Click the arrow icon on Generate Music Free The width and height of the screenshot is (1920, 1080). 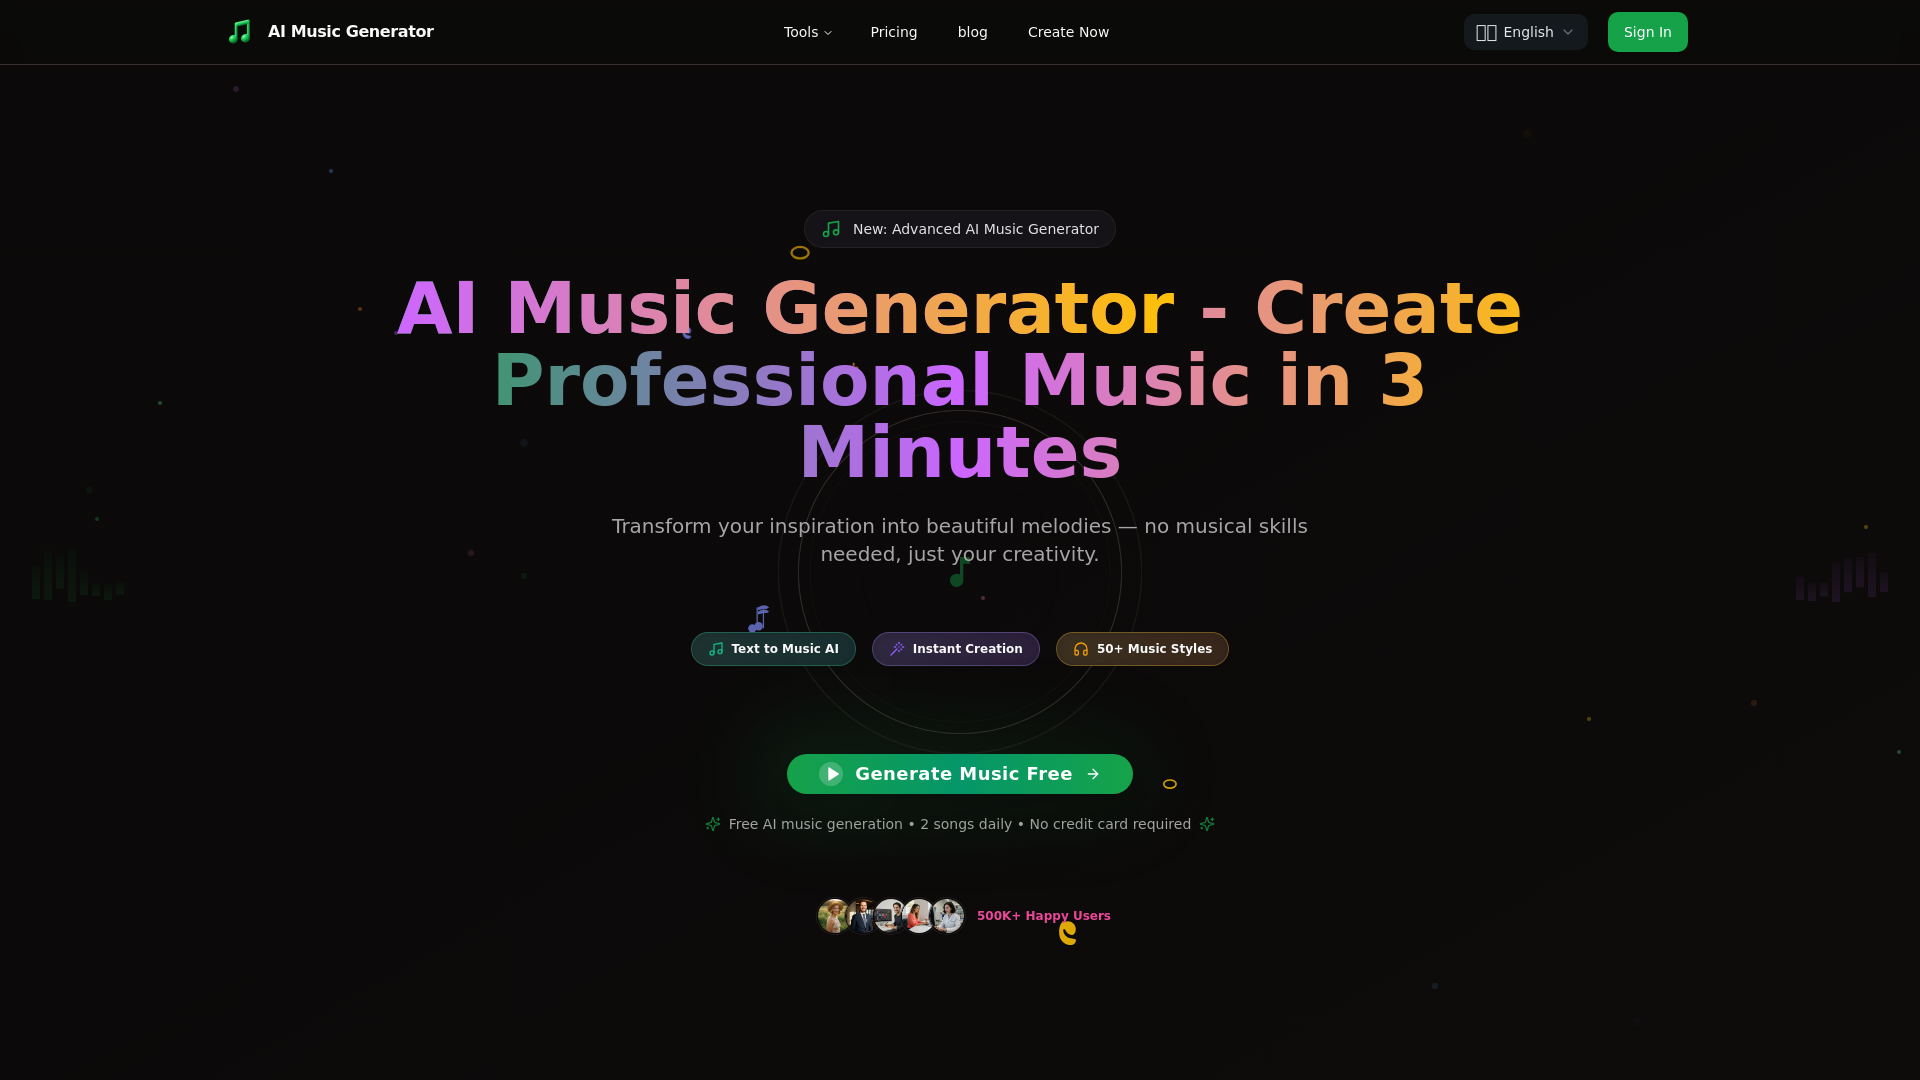pos(1093,774)
